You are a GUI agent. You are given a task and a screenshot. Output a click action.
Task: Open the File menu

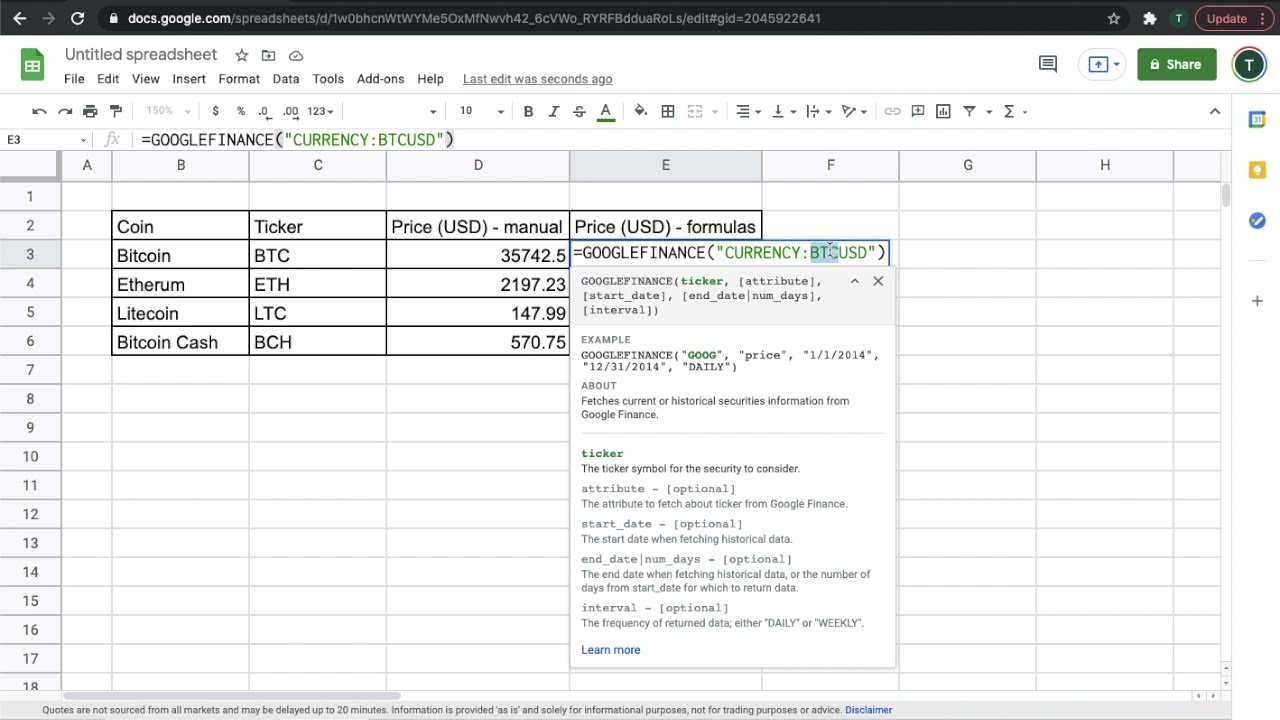[x=74, y=79]
